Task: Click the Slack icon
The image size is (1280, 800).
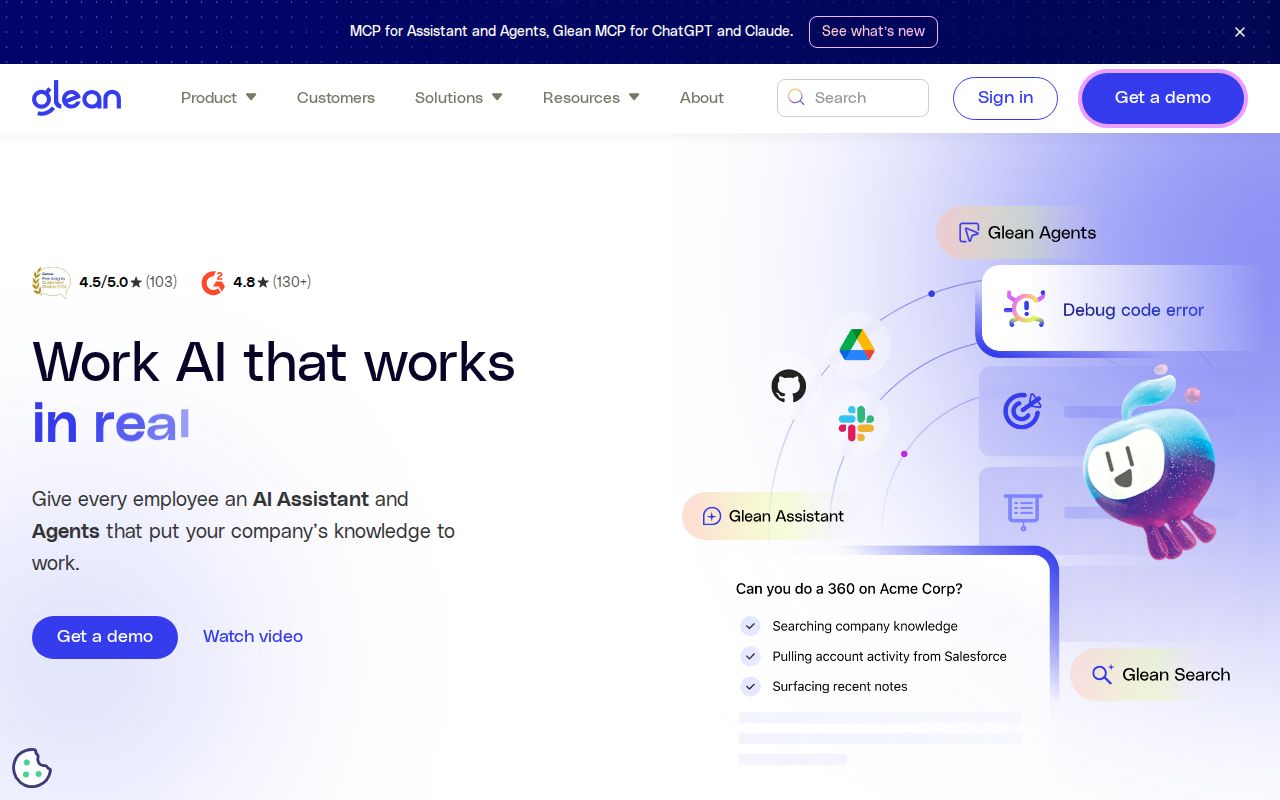Action: [857, 424]
